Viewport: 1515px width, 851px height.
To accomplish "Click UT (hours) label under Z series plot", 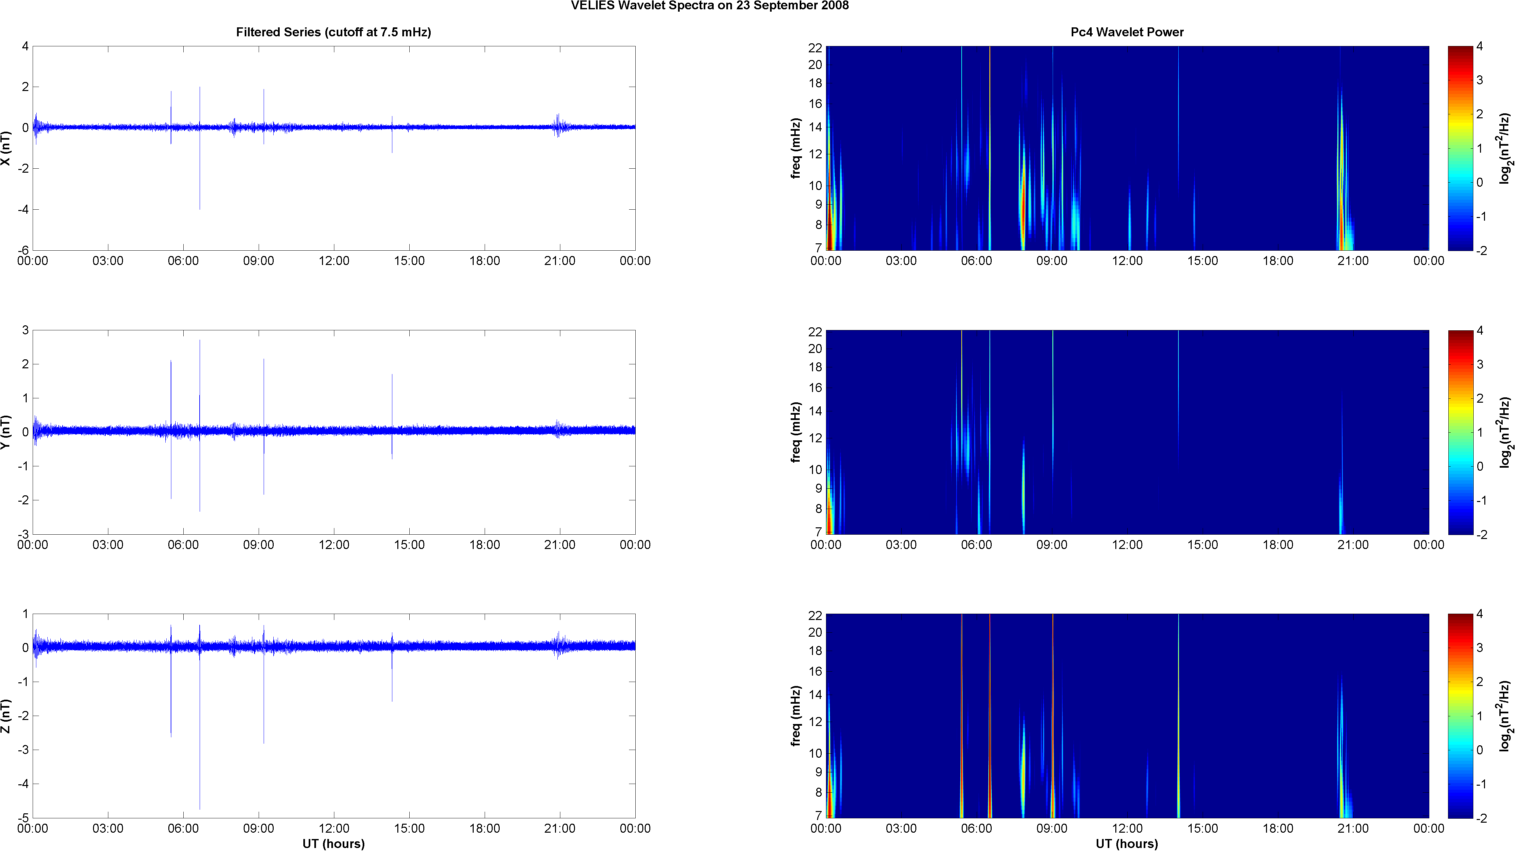I will tap(333, 844).
